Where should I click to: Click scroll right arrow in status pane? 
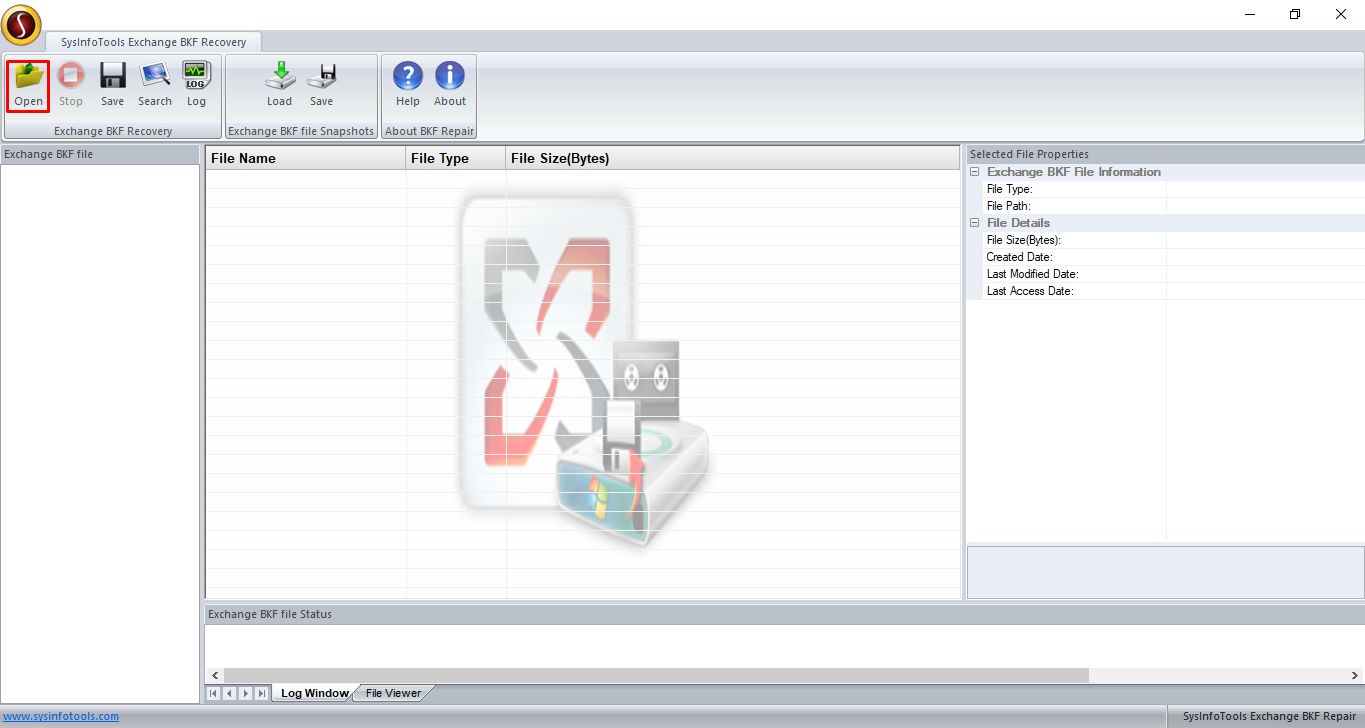pyautogui.click(x=1356, y=676)
